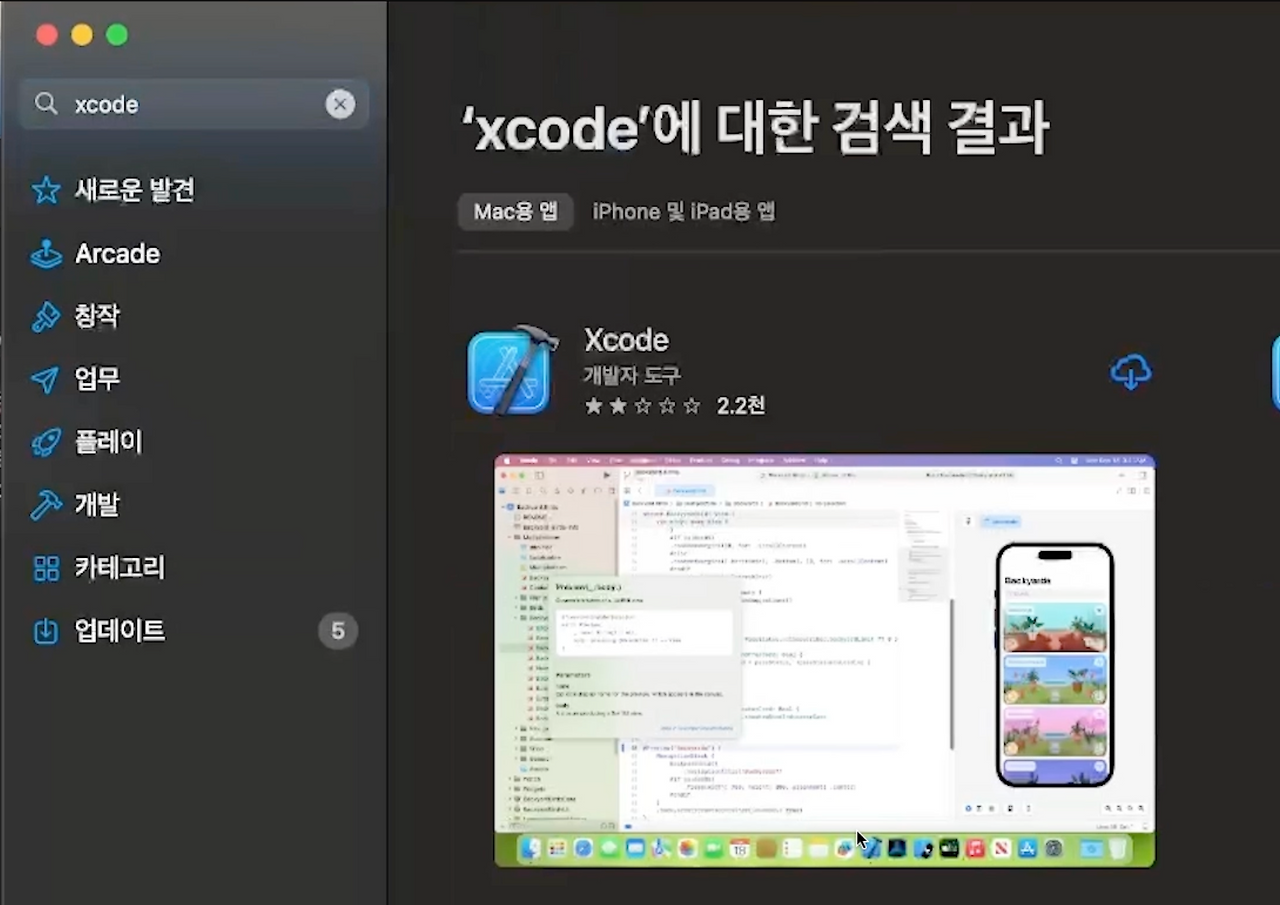Open the 새로운 발견 section
Screen dimensions: 1280x905
pyautogui.click(x=134, y=190)
